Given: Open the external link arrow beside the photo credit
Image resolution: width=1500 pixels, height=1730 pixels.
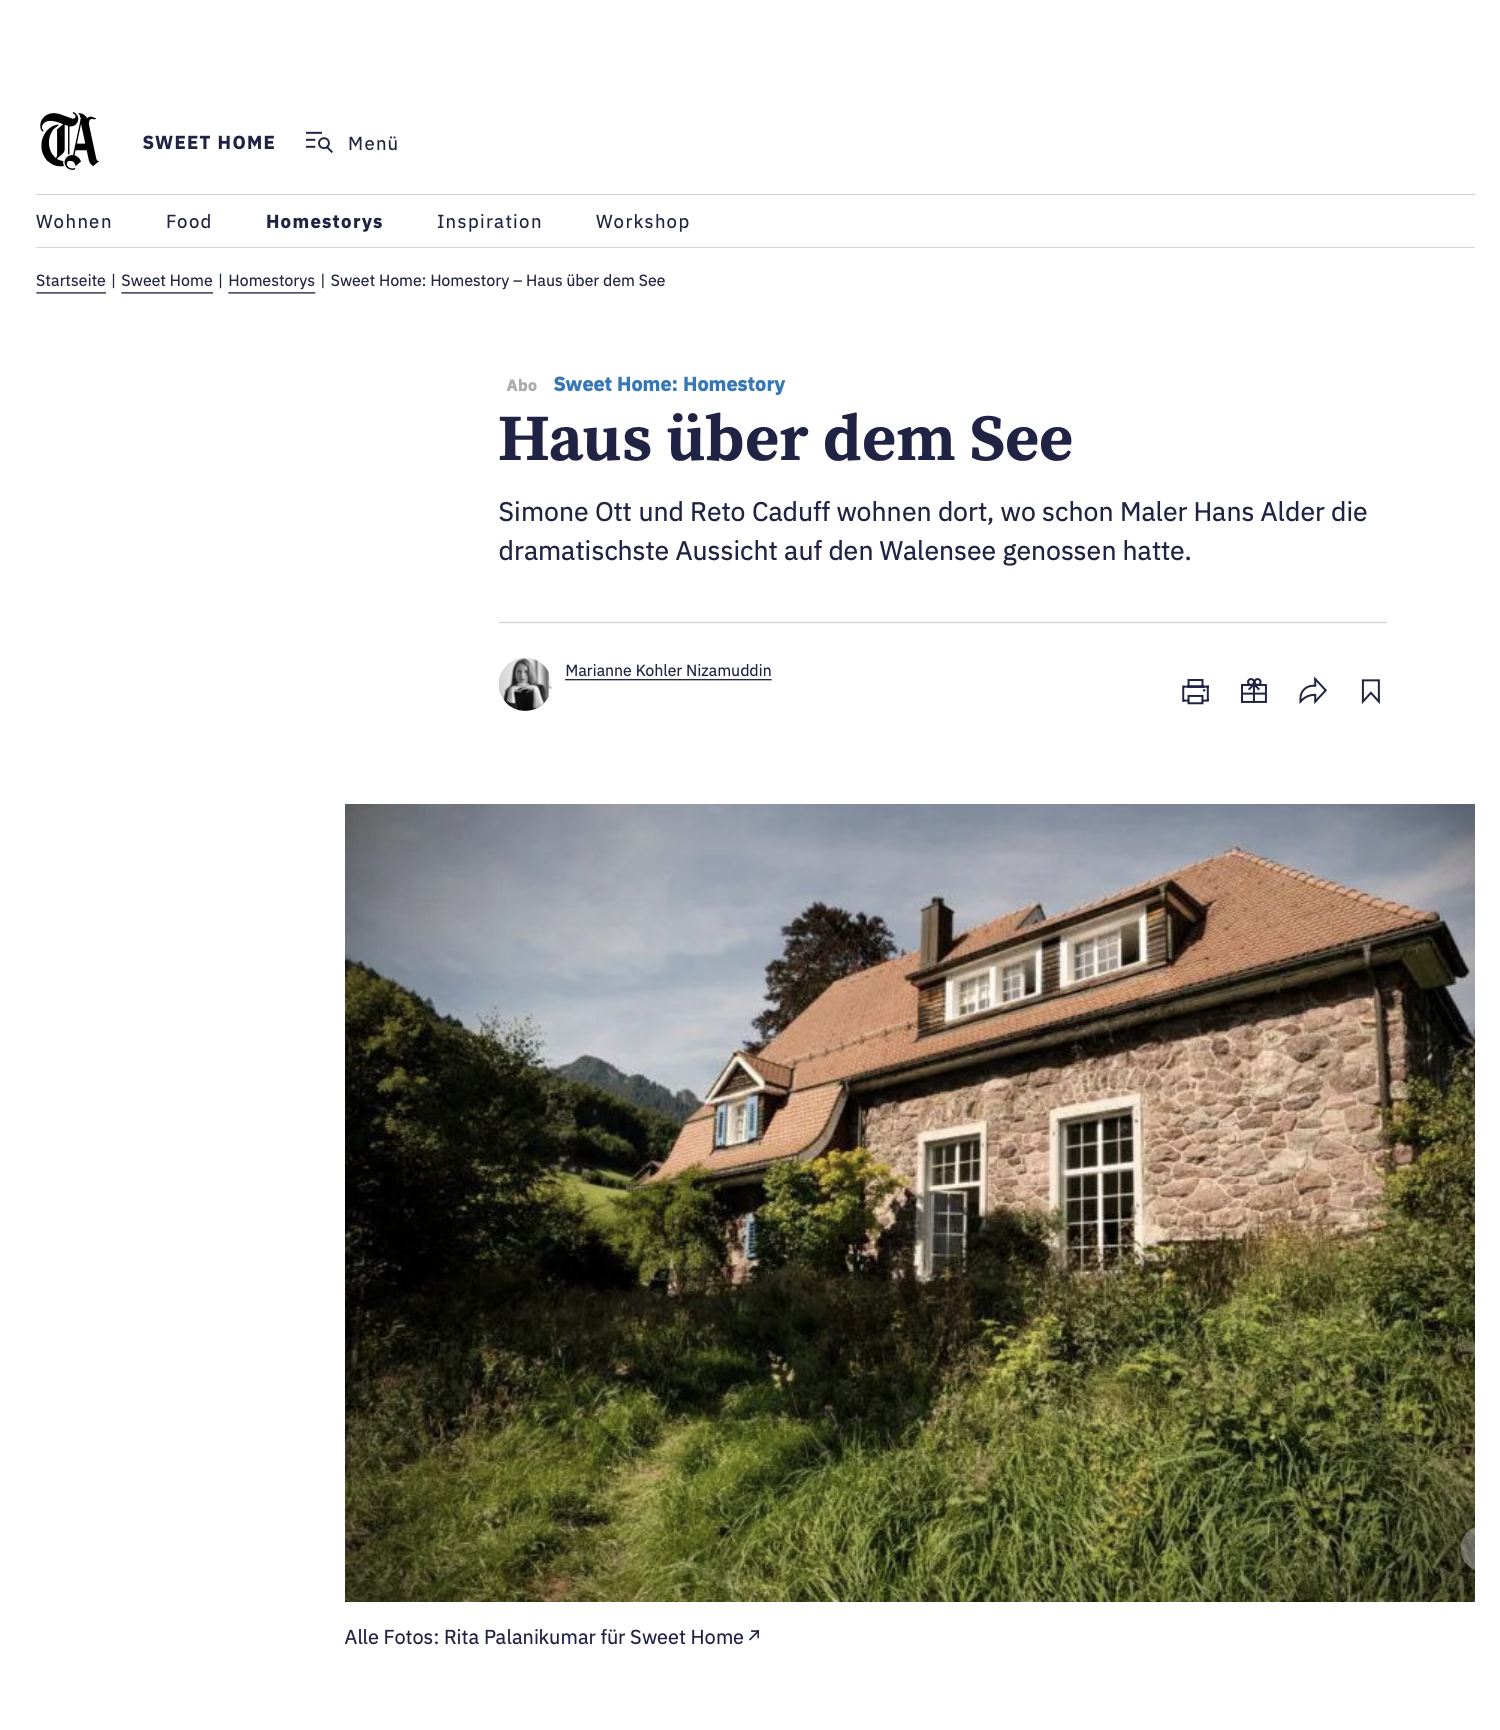Looking at the screenshot, I should (755, 1636).
